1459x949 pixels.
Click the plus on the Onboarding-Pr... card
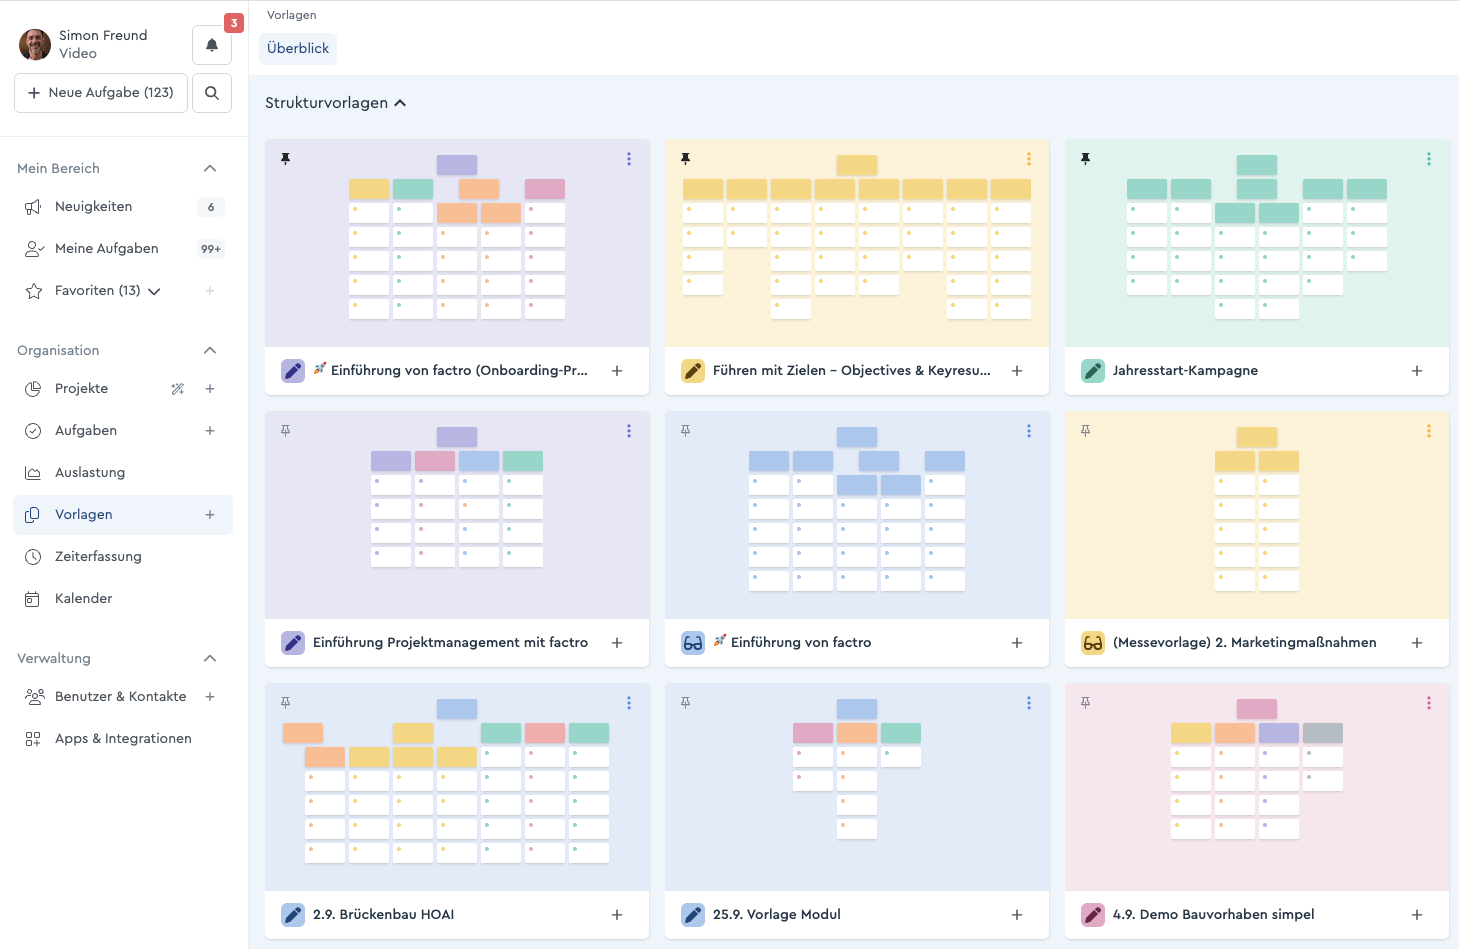617,371
